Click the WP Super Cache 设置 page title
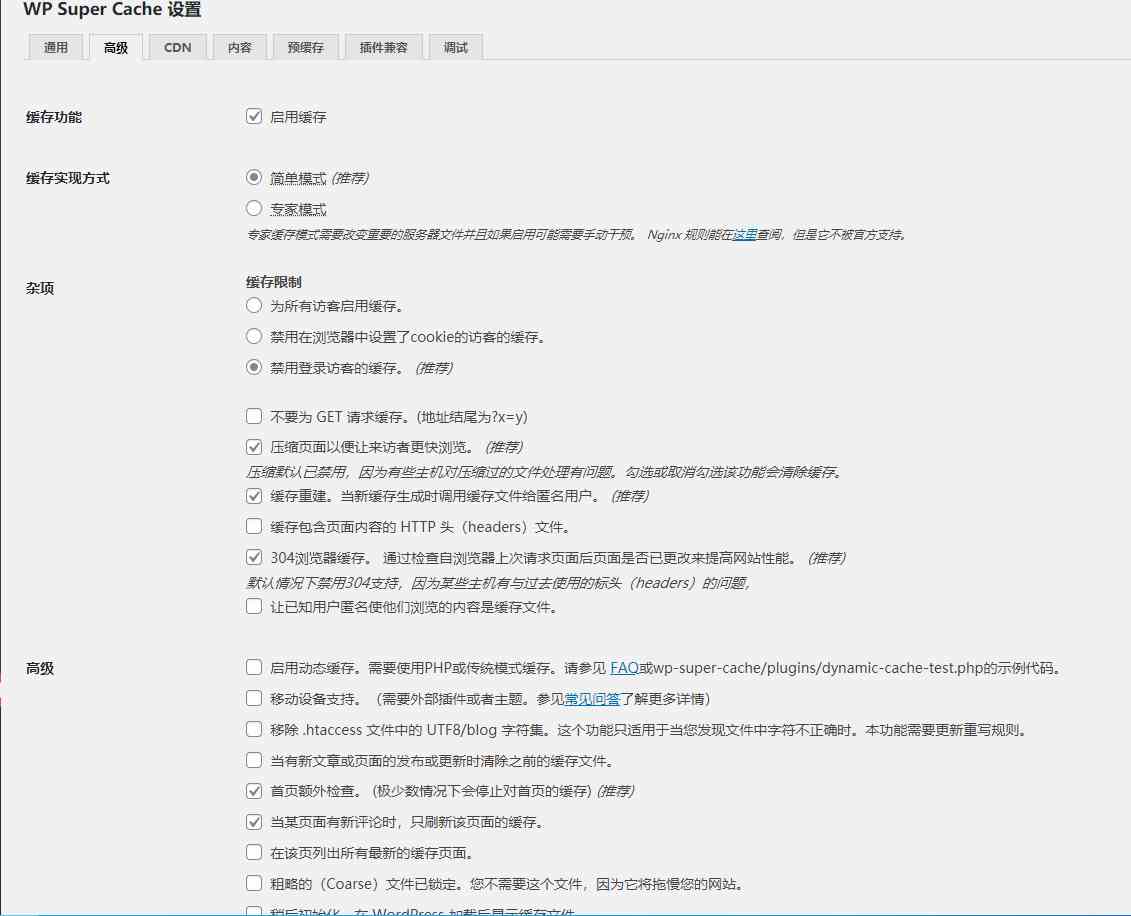The height and width of the screenshot is (916, 1131). (x=113, y=9)
